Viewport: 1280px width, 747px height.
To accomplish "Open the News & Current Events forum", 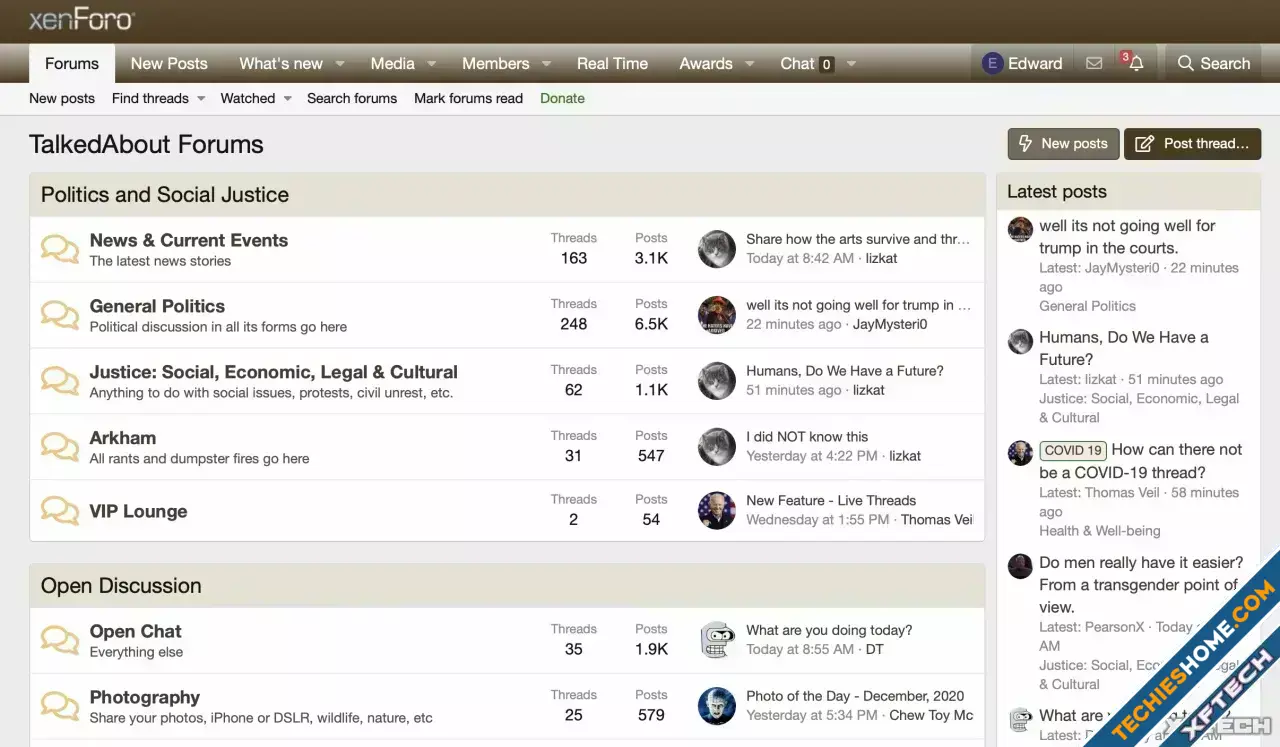I will pyautogui.click(x=189, y=240).
